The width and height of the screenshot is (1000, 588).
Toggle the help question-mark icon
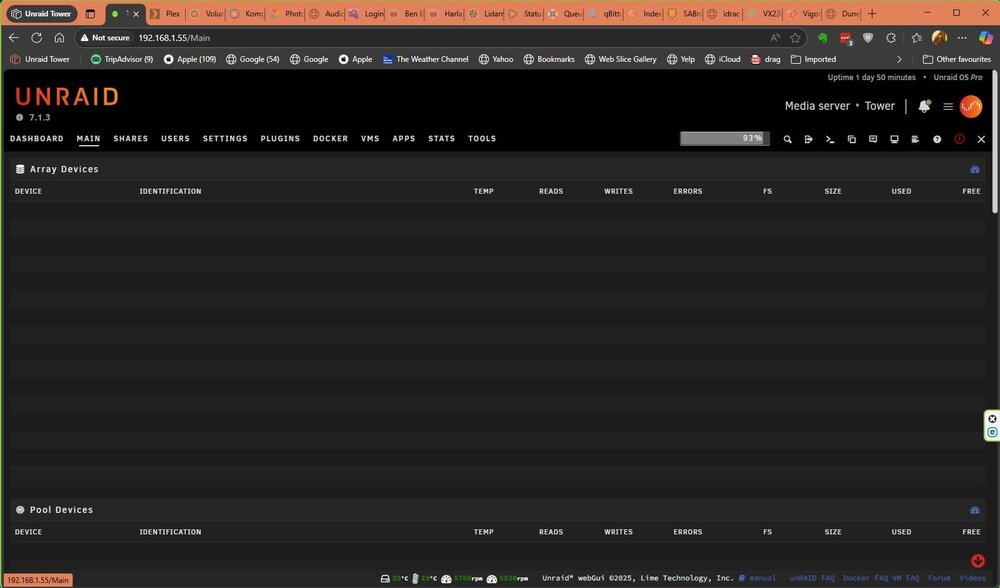937,139
